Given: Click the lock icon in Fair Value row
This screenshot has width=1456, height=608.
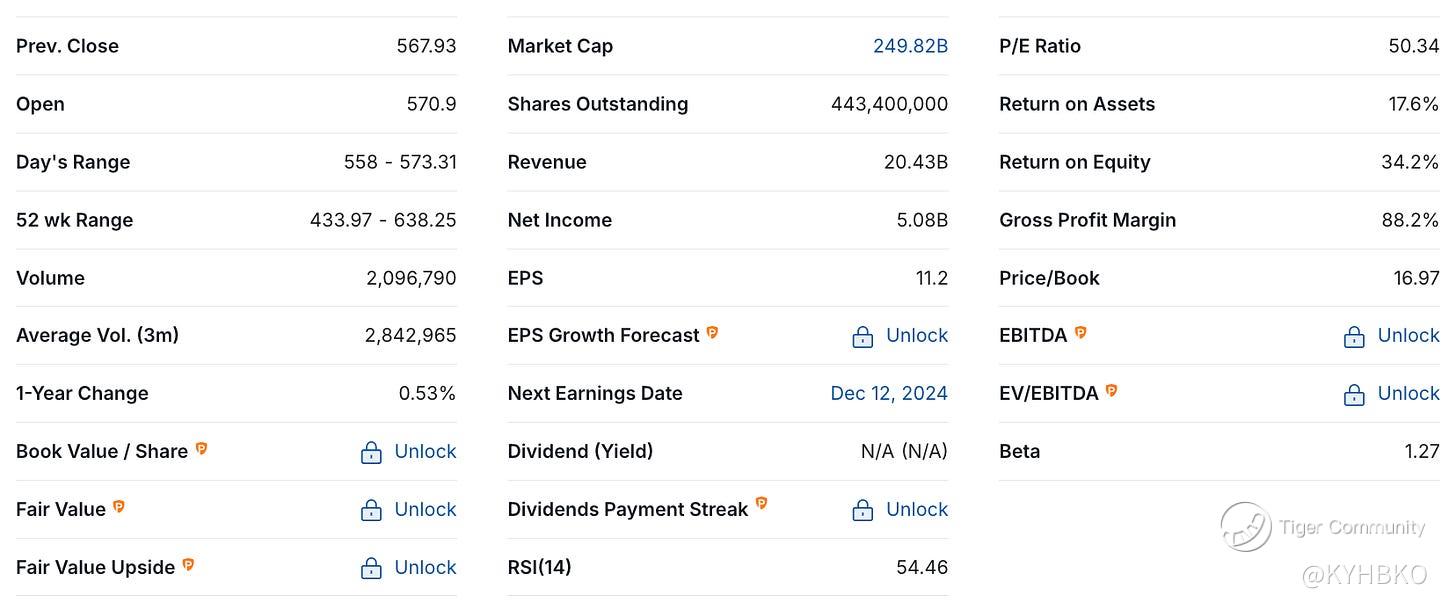Looking at the screenshot, I should (x=371, y=511).
